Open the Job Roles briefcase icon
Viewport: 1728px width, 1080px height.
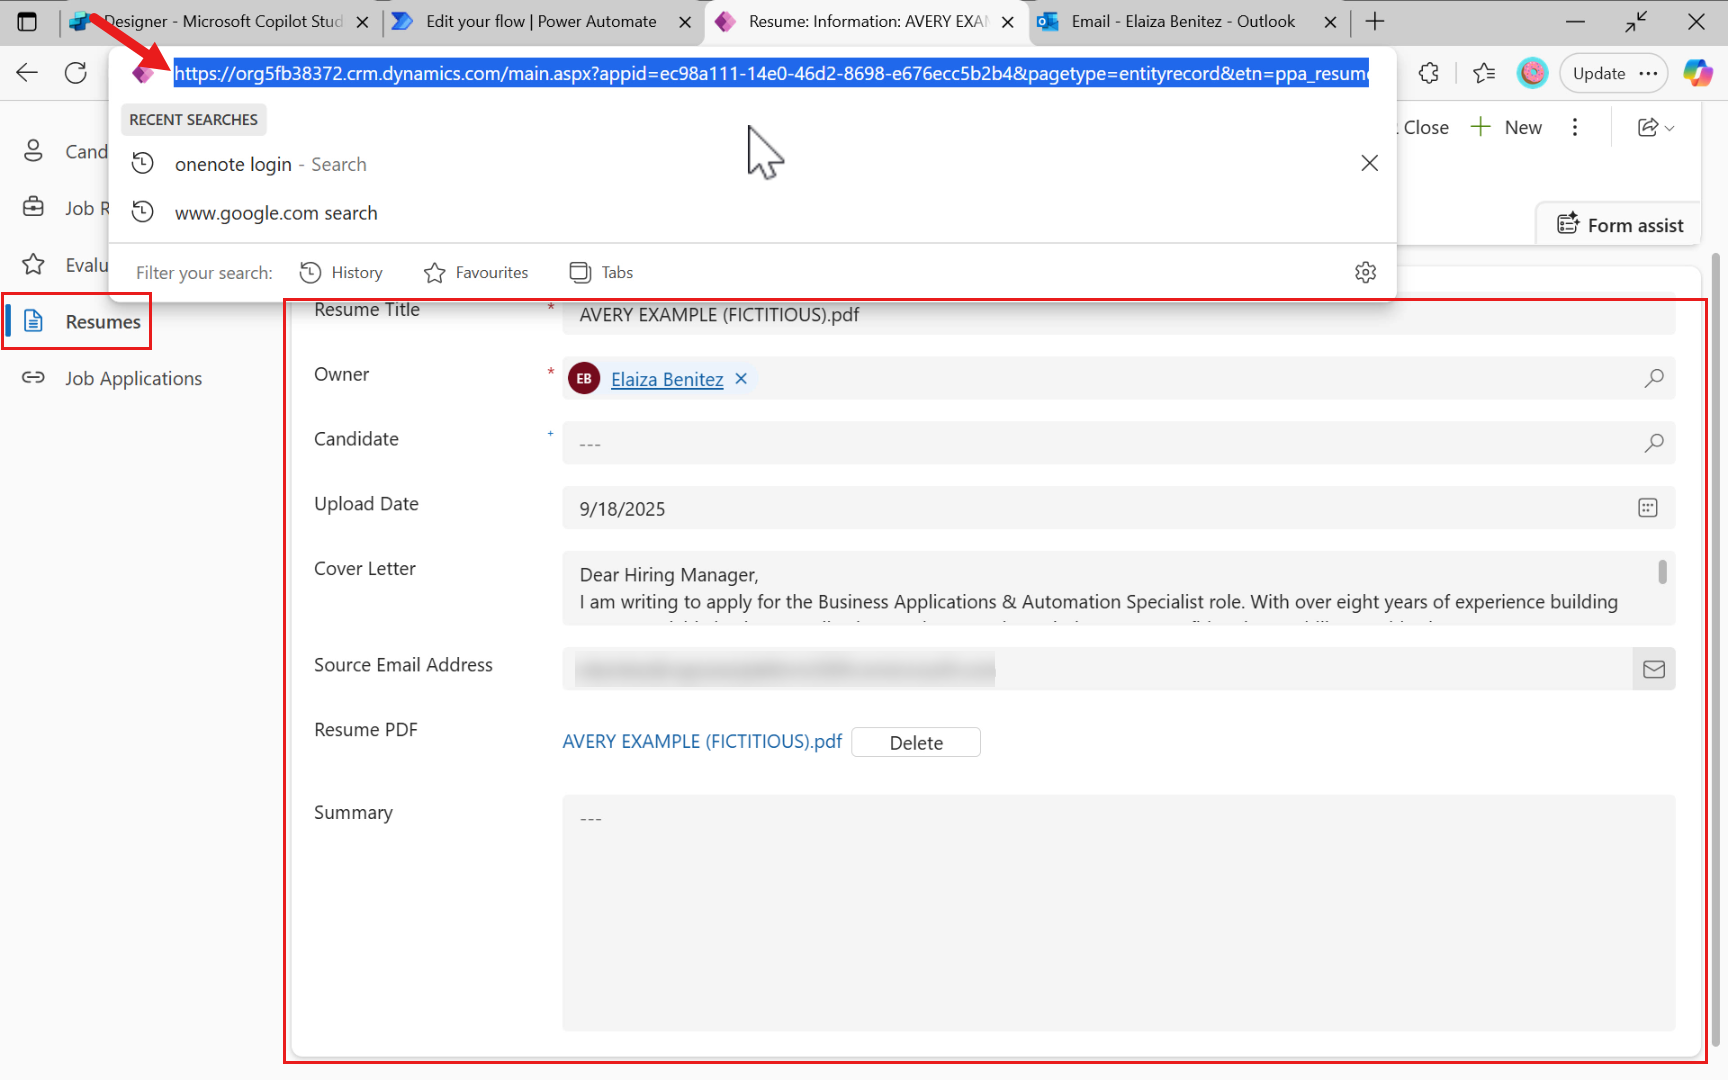click(33, 207)
